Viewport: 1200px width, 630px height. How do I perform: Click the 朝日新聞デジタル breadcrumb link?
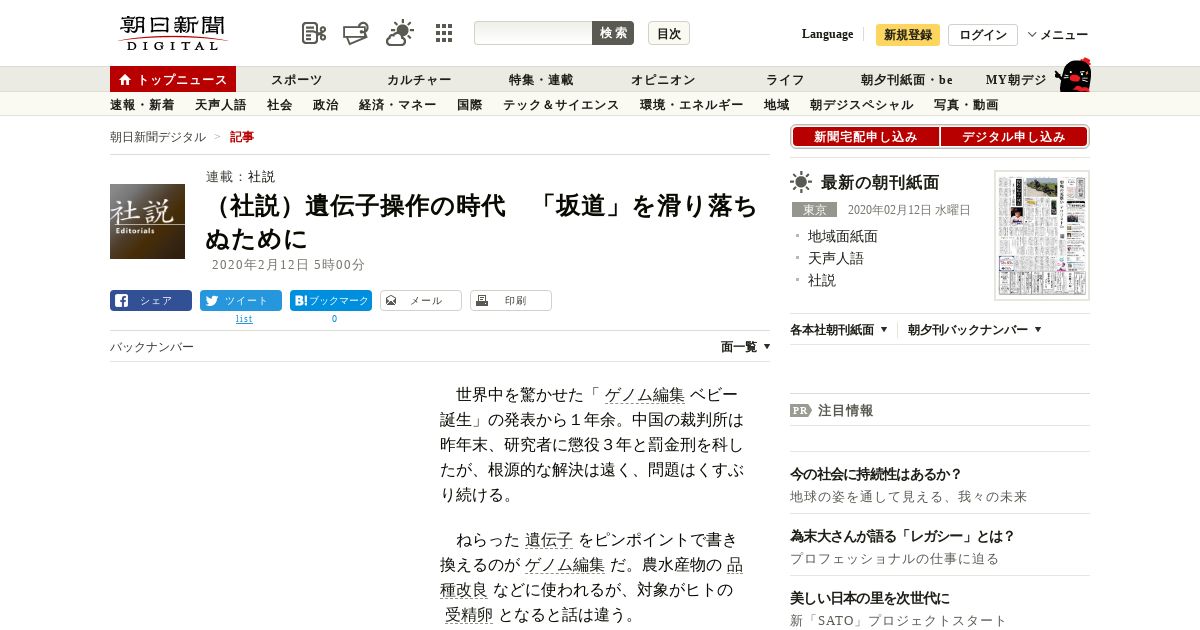click(x=158, y=137)
